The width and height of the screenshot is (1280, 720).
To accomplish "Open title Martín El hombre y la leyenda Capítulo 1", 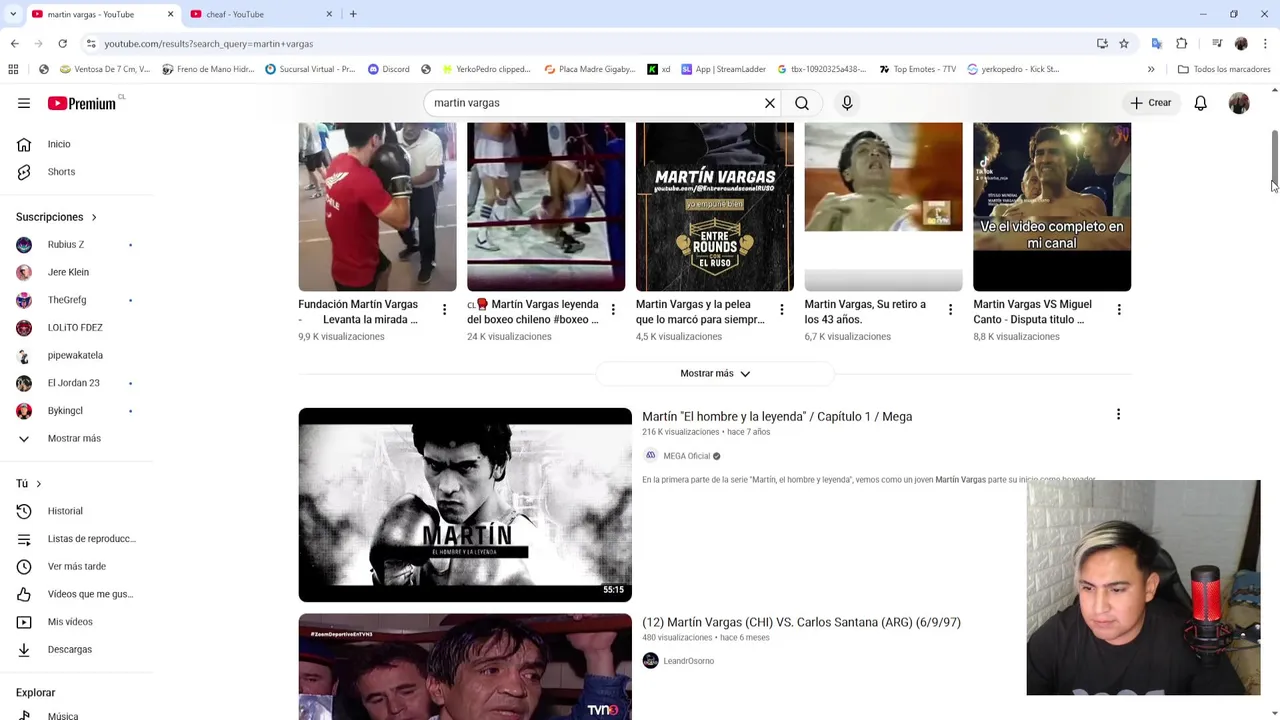I will [x=777, y=417].
